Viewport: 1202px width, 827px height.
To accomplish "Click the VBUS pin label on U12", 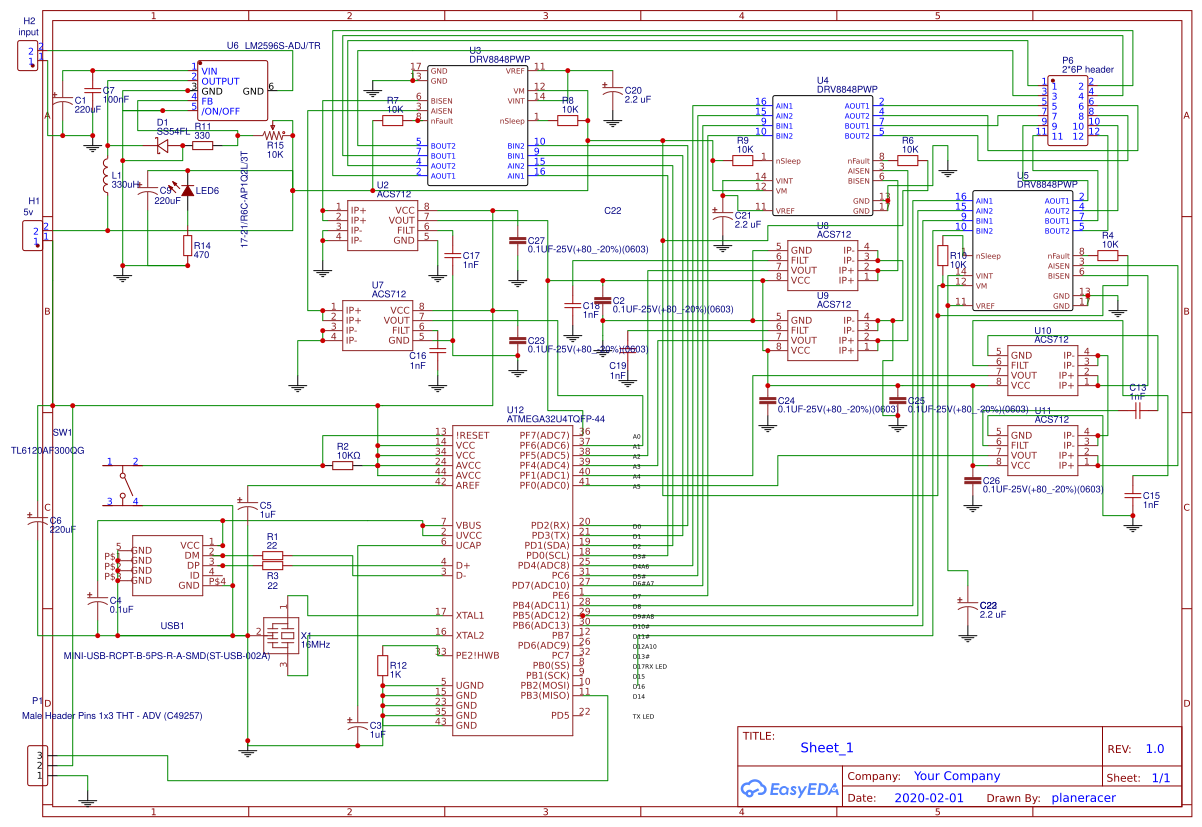I will [468, 524].
